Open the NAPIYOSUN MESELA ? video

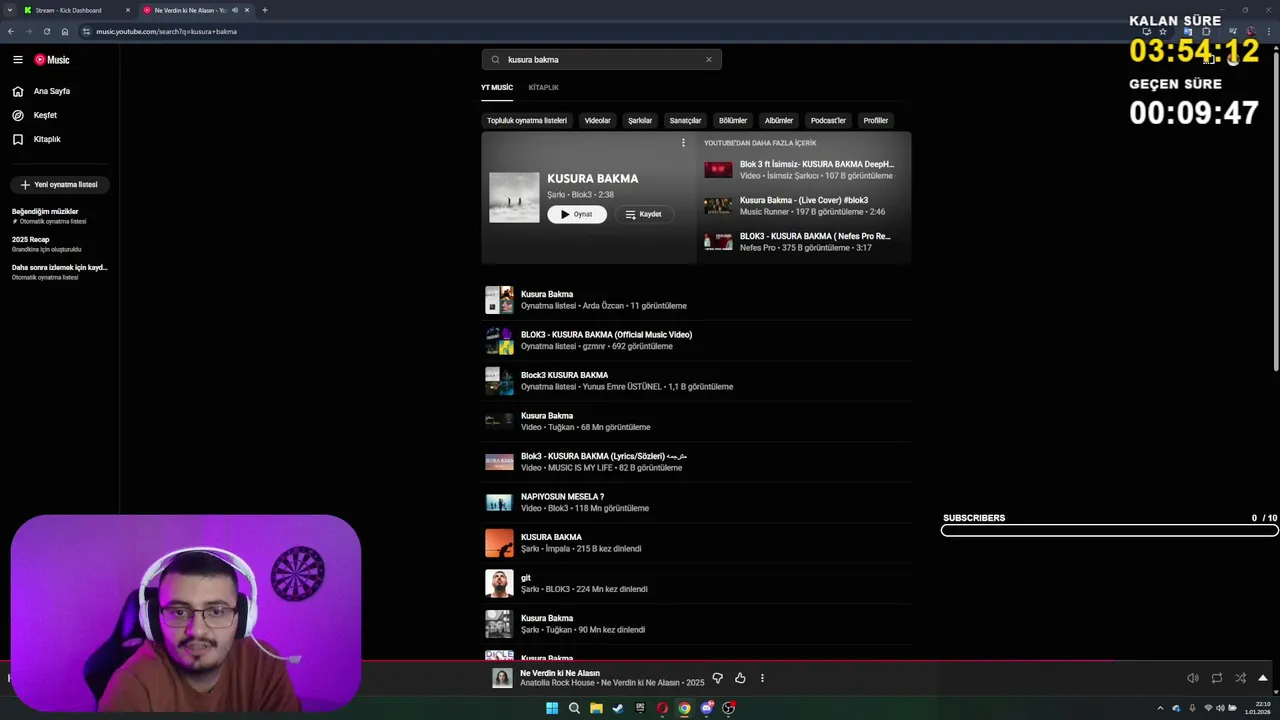coord(696,502)
